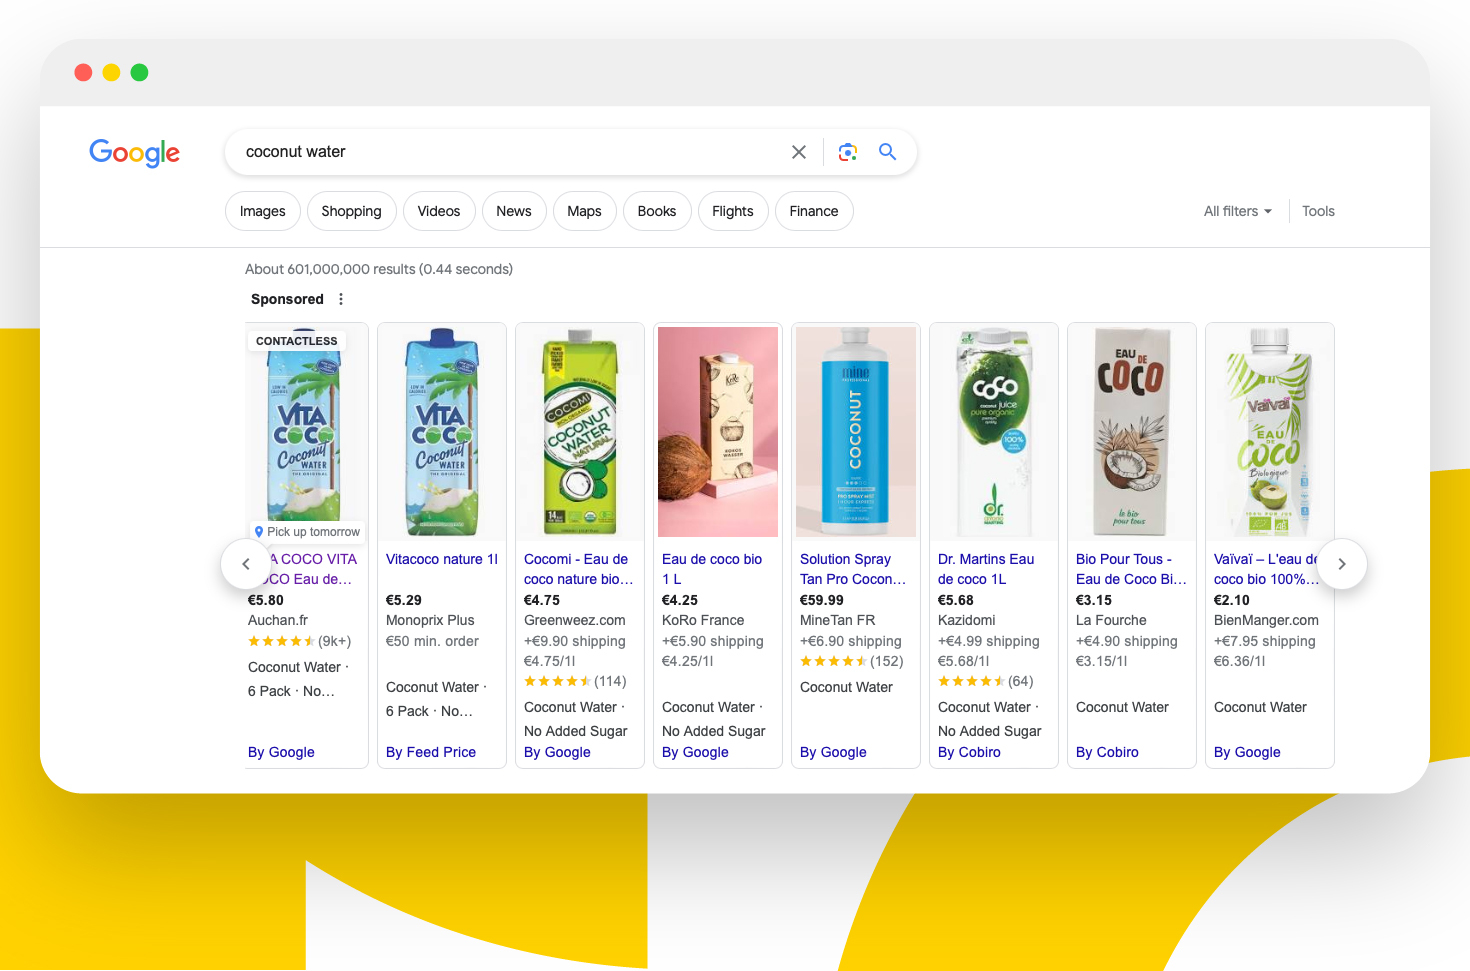Click the clear search X icon
Viewport: 1470px width, 971px height.
coord(798,152)
